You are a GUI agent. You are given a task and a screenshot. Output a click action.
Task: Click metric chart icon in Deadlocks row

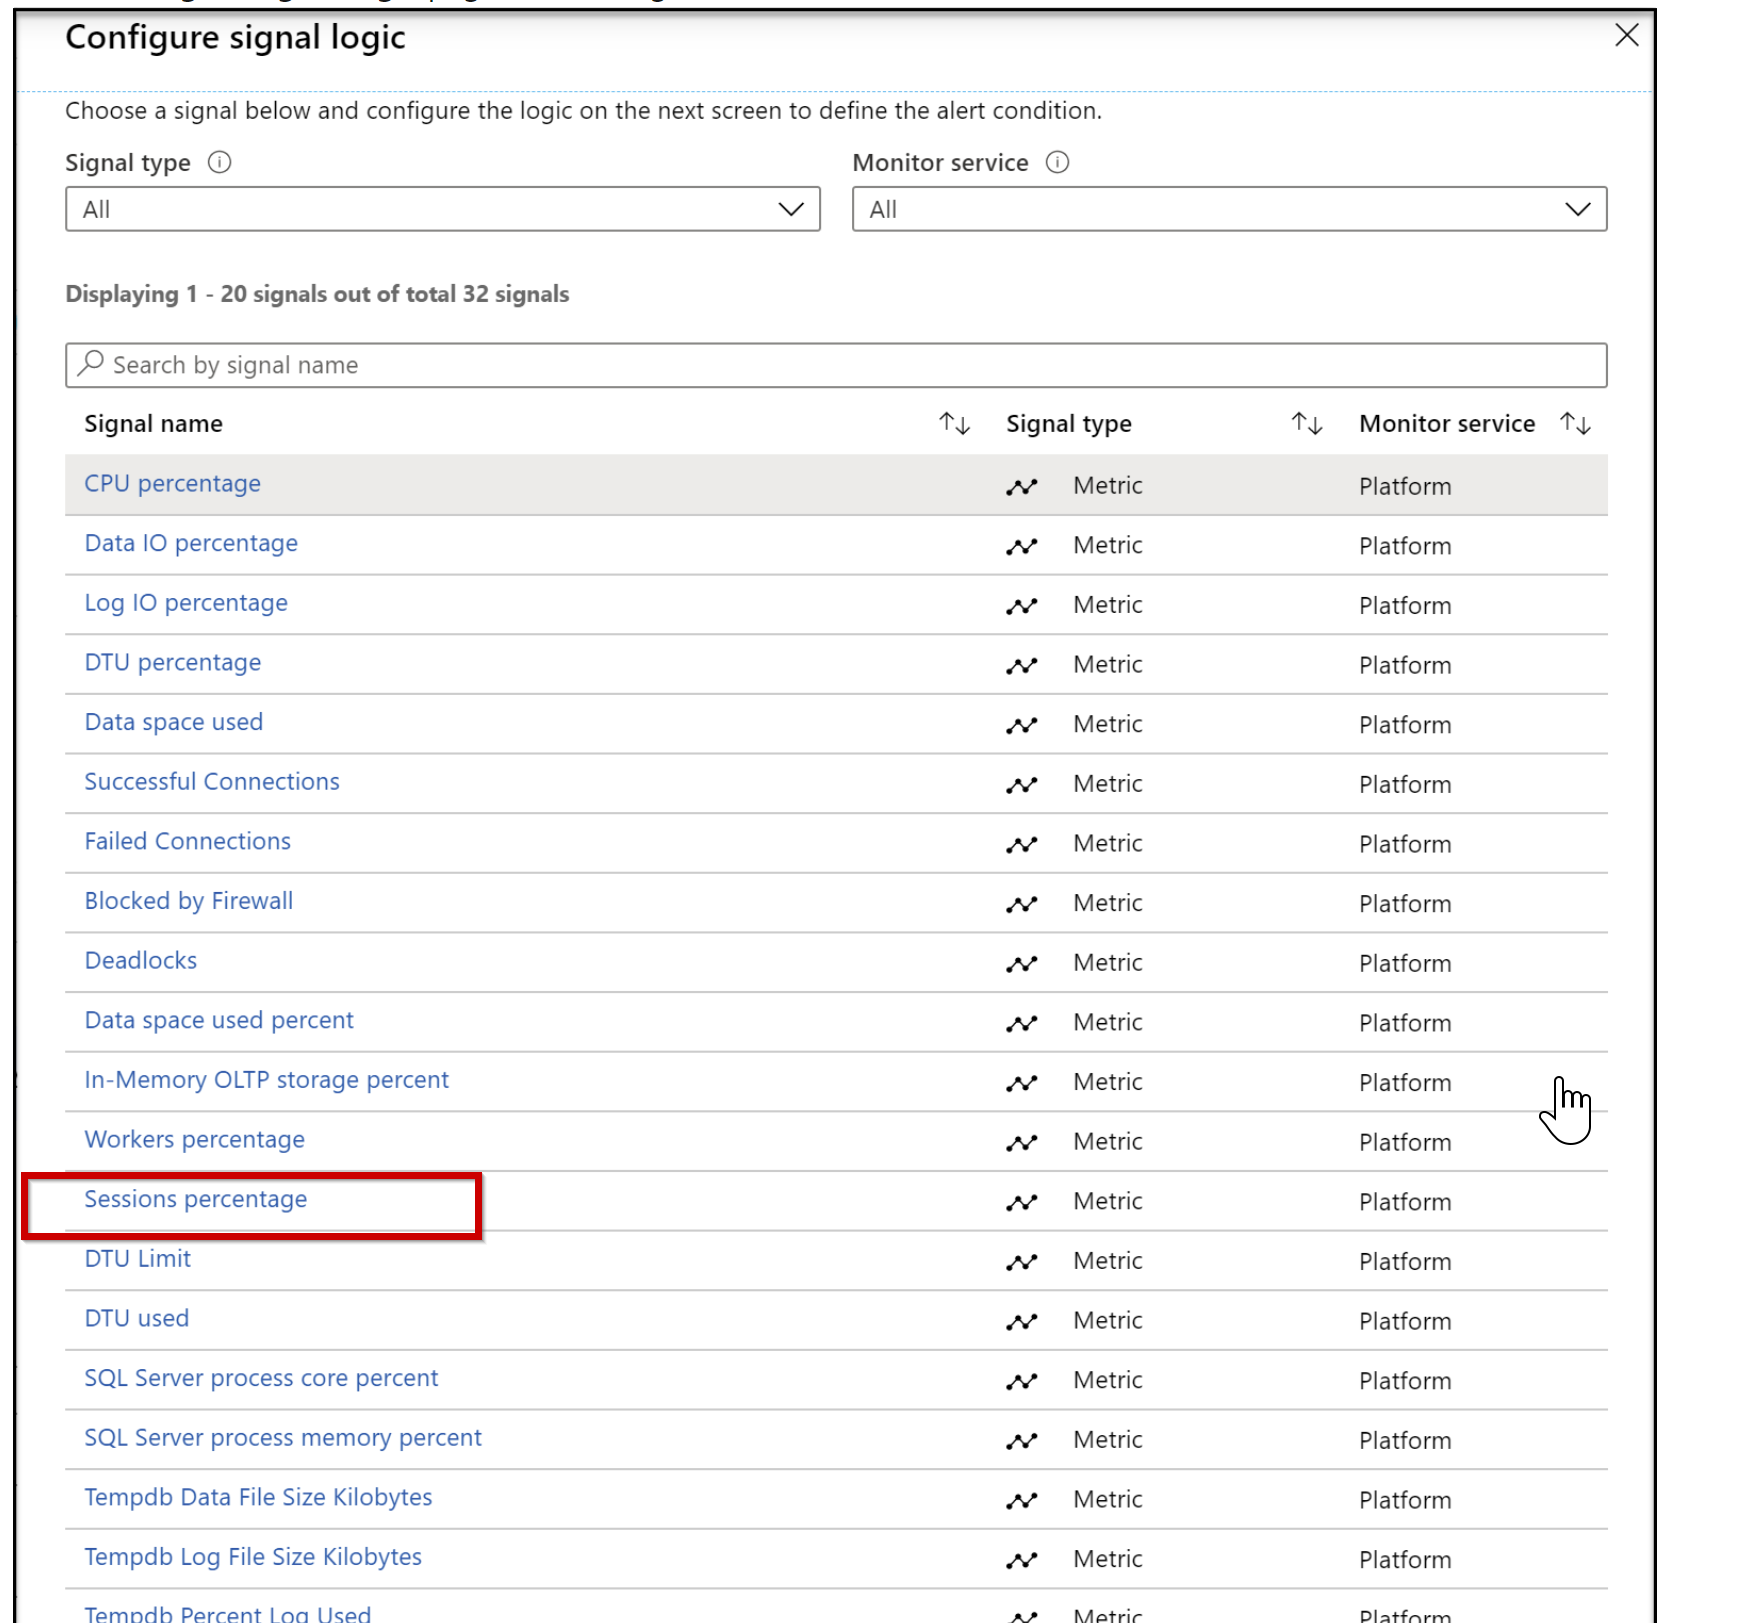[x=1021, y=964]
